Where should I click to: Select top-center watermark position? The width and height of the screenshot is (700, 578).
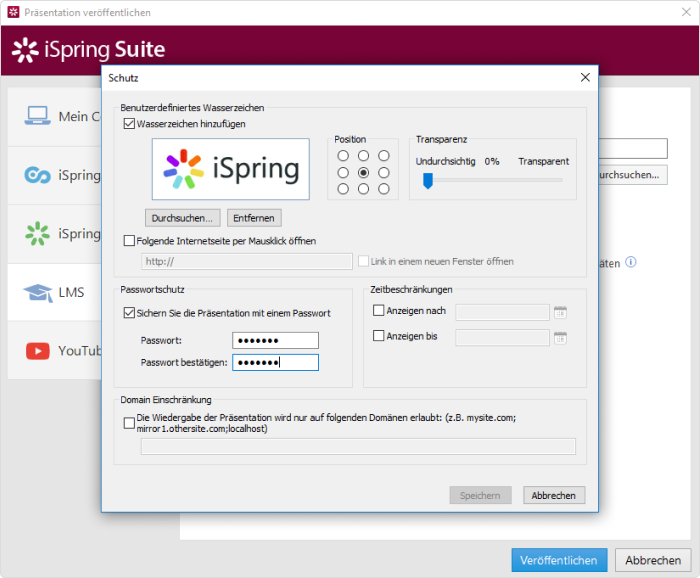[x=363, y=156]
